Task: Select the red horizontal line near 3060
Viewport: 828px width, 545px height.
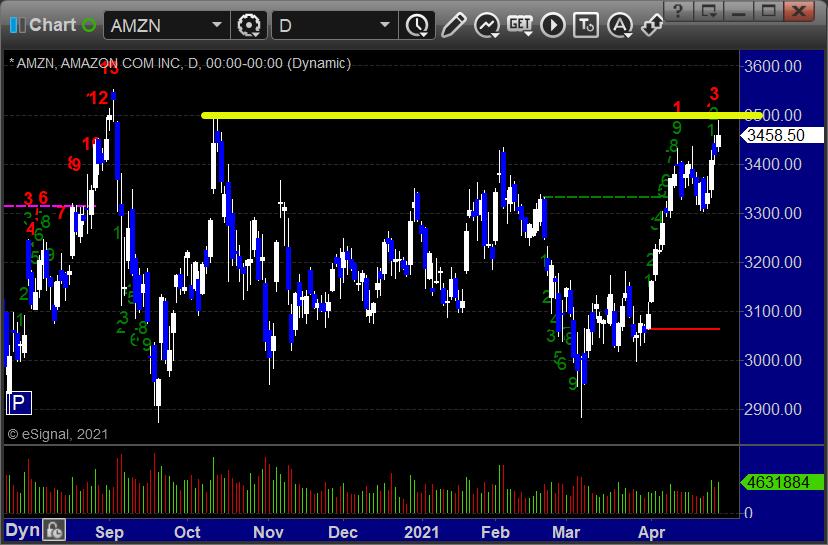Action: click(x=684, y=329)
